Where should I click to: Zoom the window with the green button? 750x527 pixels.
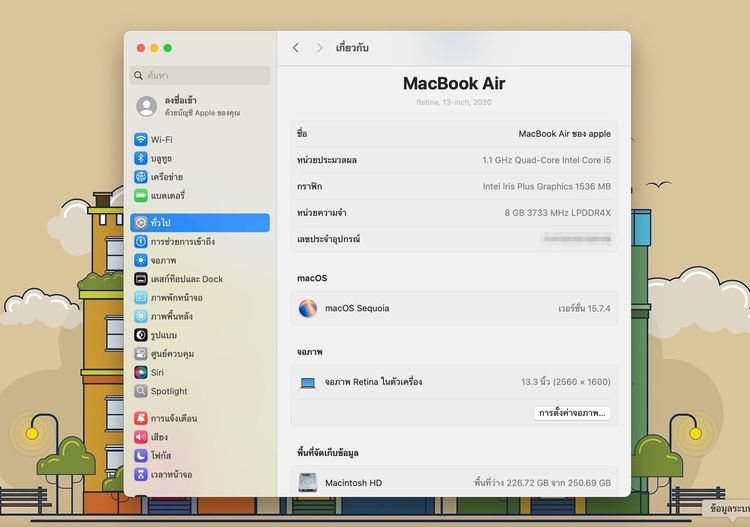pos(167,48)
